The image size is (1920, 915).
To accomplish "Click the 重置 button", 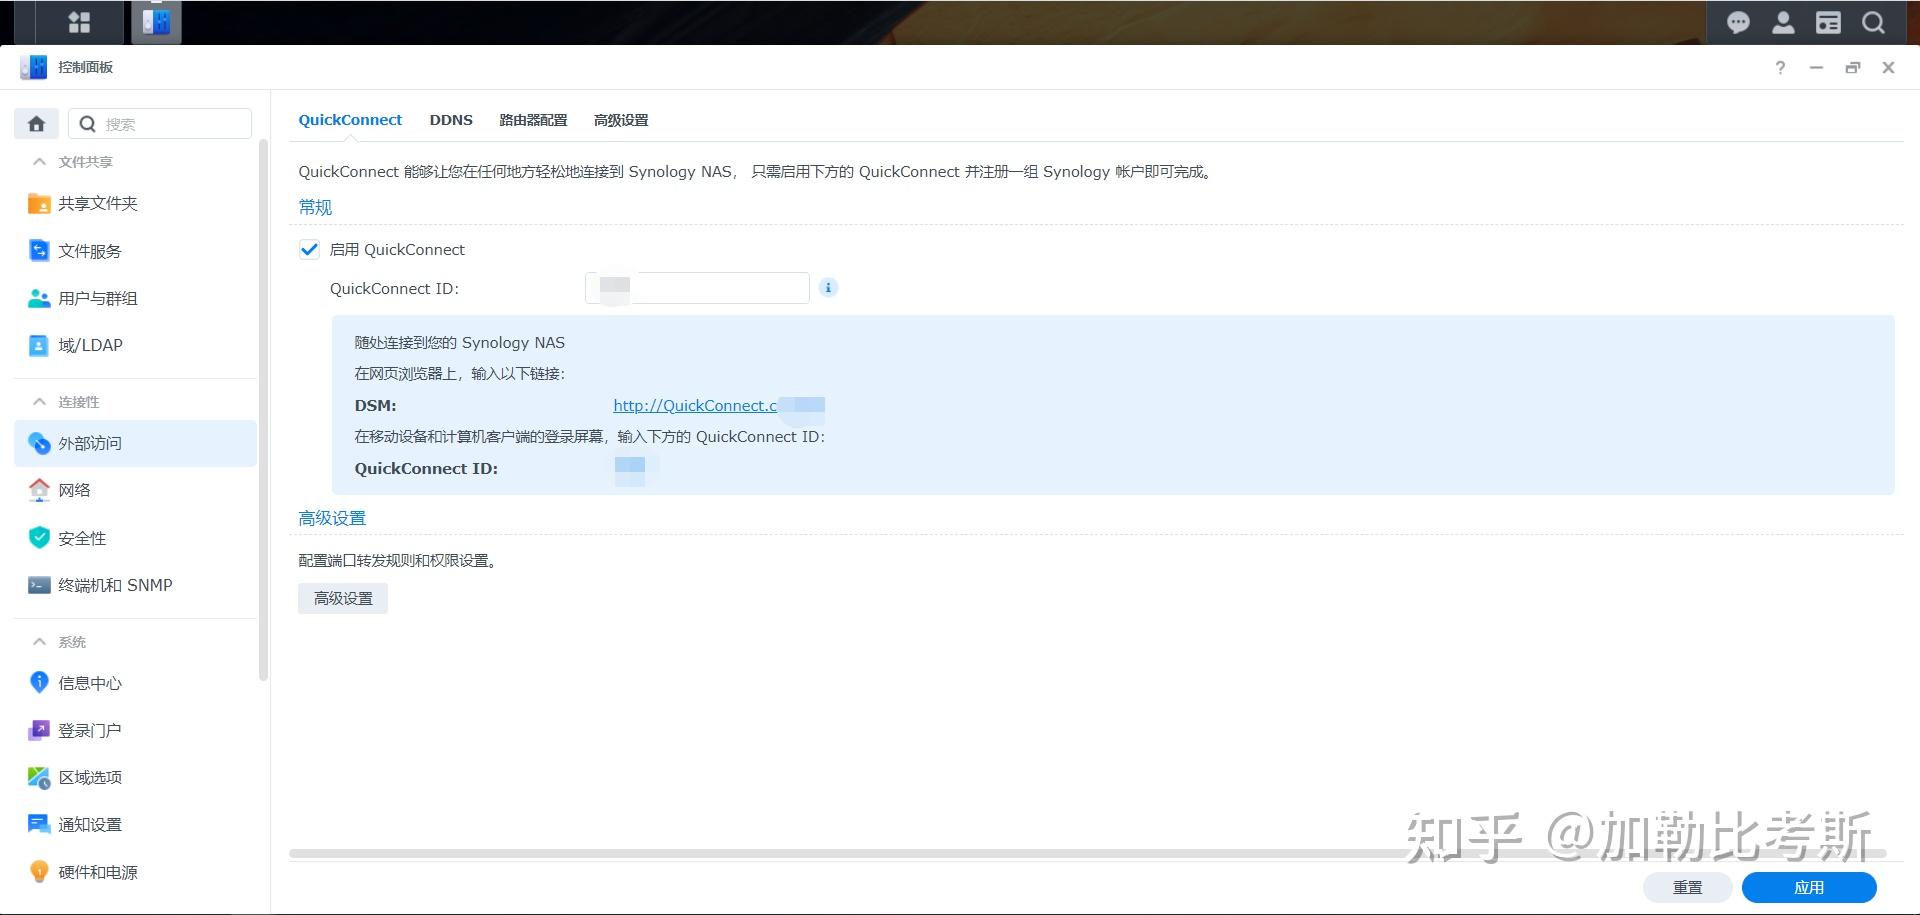I will [1687, 887].
